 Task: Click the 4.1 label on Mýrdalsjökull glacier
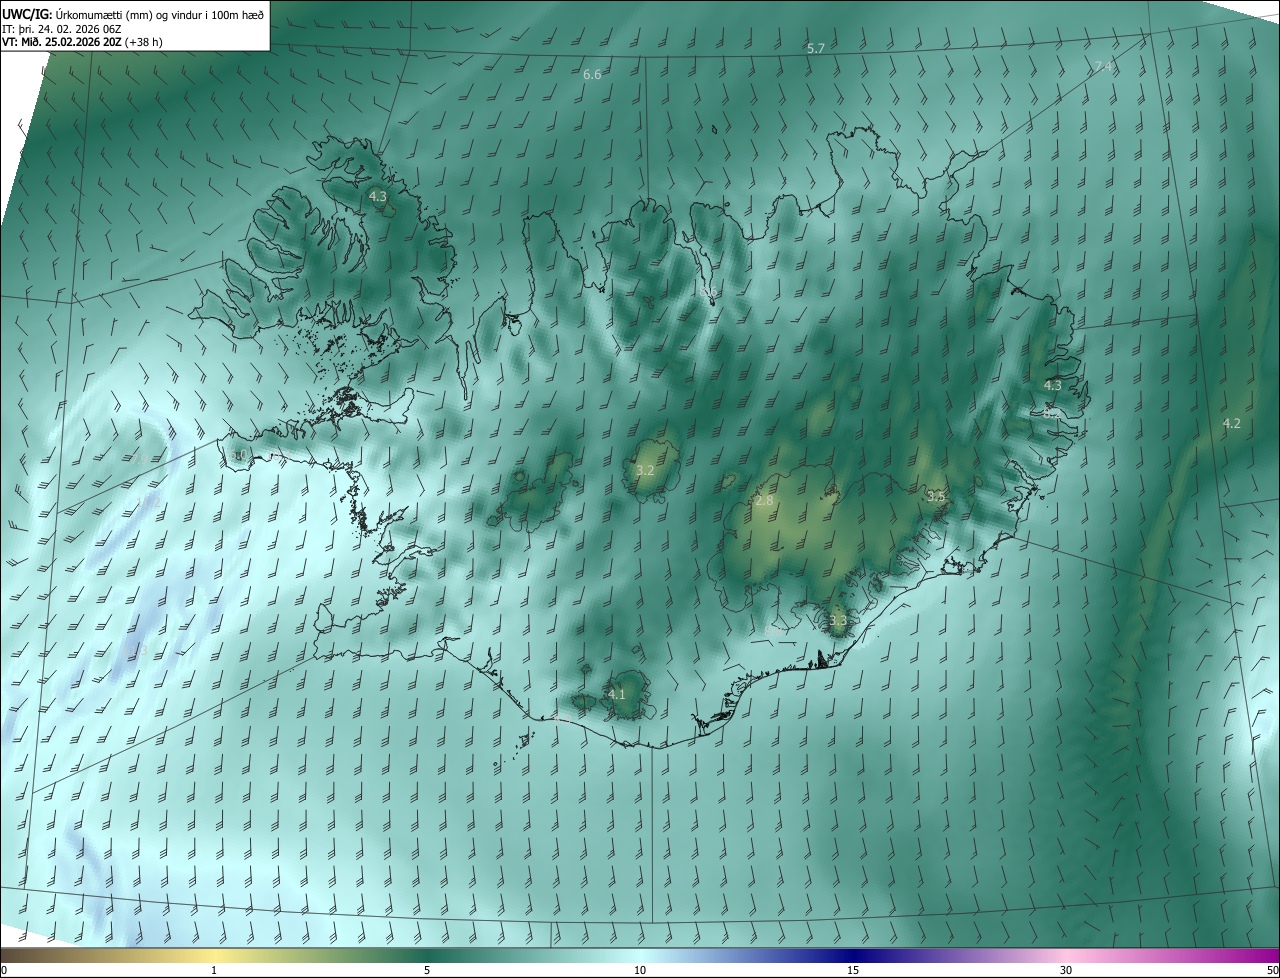[616, 693]
